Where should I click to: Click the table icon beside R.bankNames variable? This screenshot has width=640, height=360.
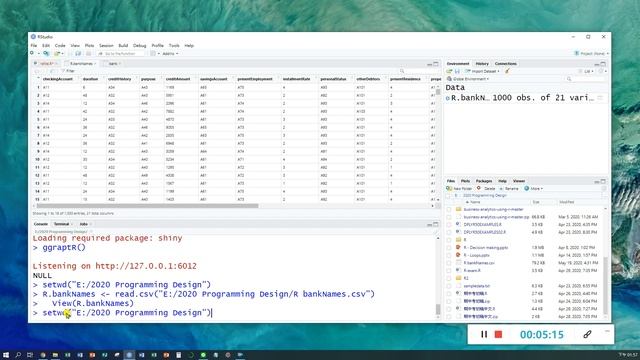tap(600, 98)
